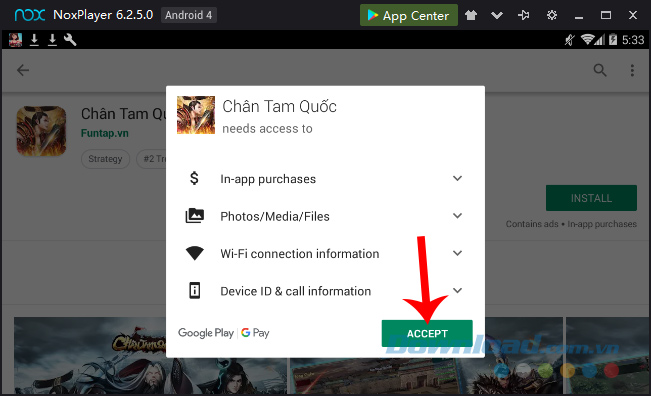The height and width of the screenshot is (396, 651).
Task: Click the Chân Tam Quốc dialog title
Action: coord(279,106)
